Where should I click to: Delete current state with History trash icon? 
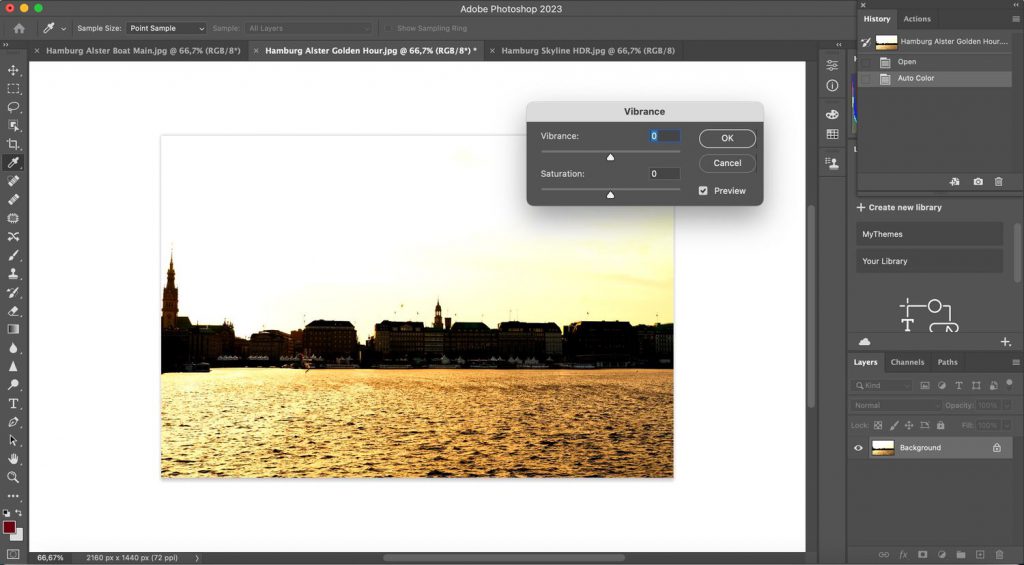(999, 182)
